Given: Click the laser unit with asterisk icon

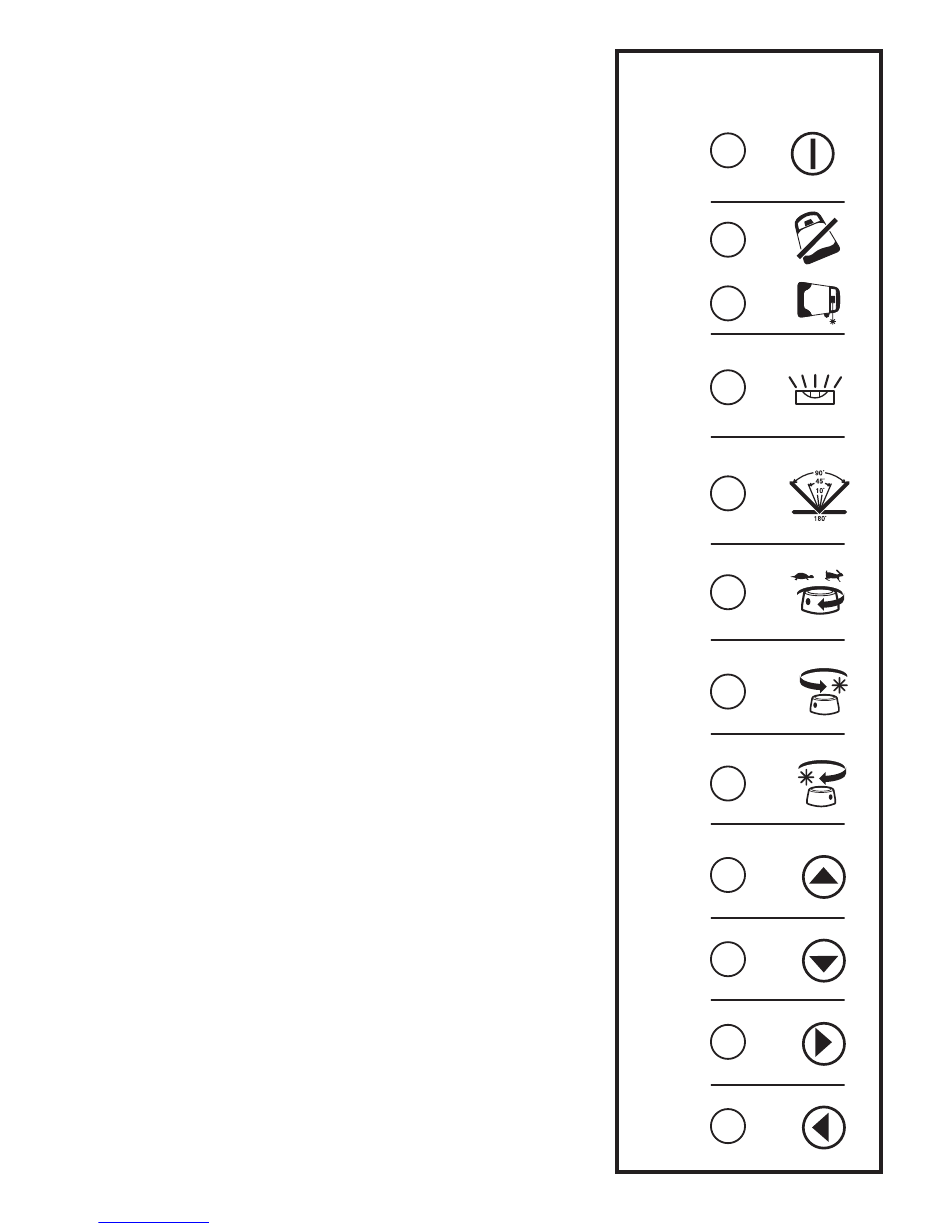Looking at the screenshot, I should pyautogui.click(x=819, y=302).
